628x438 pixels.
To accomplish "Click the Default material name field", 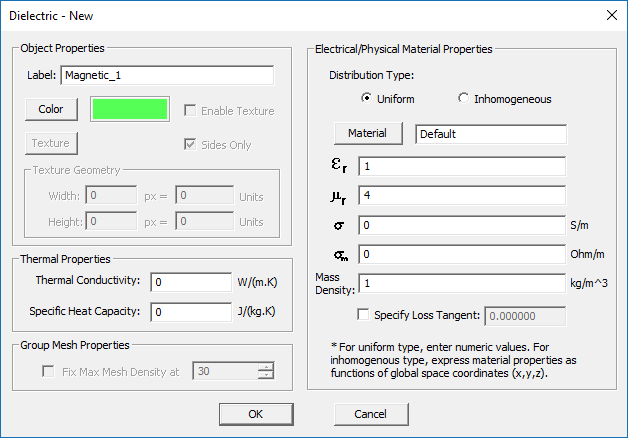I will [x=491, y=134].
